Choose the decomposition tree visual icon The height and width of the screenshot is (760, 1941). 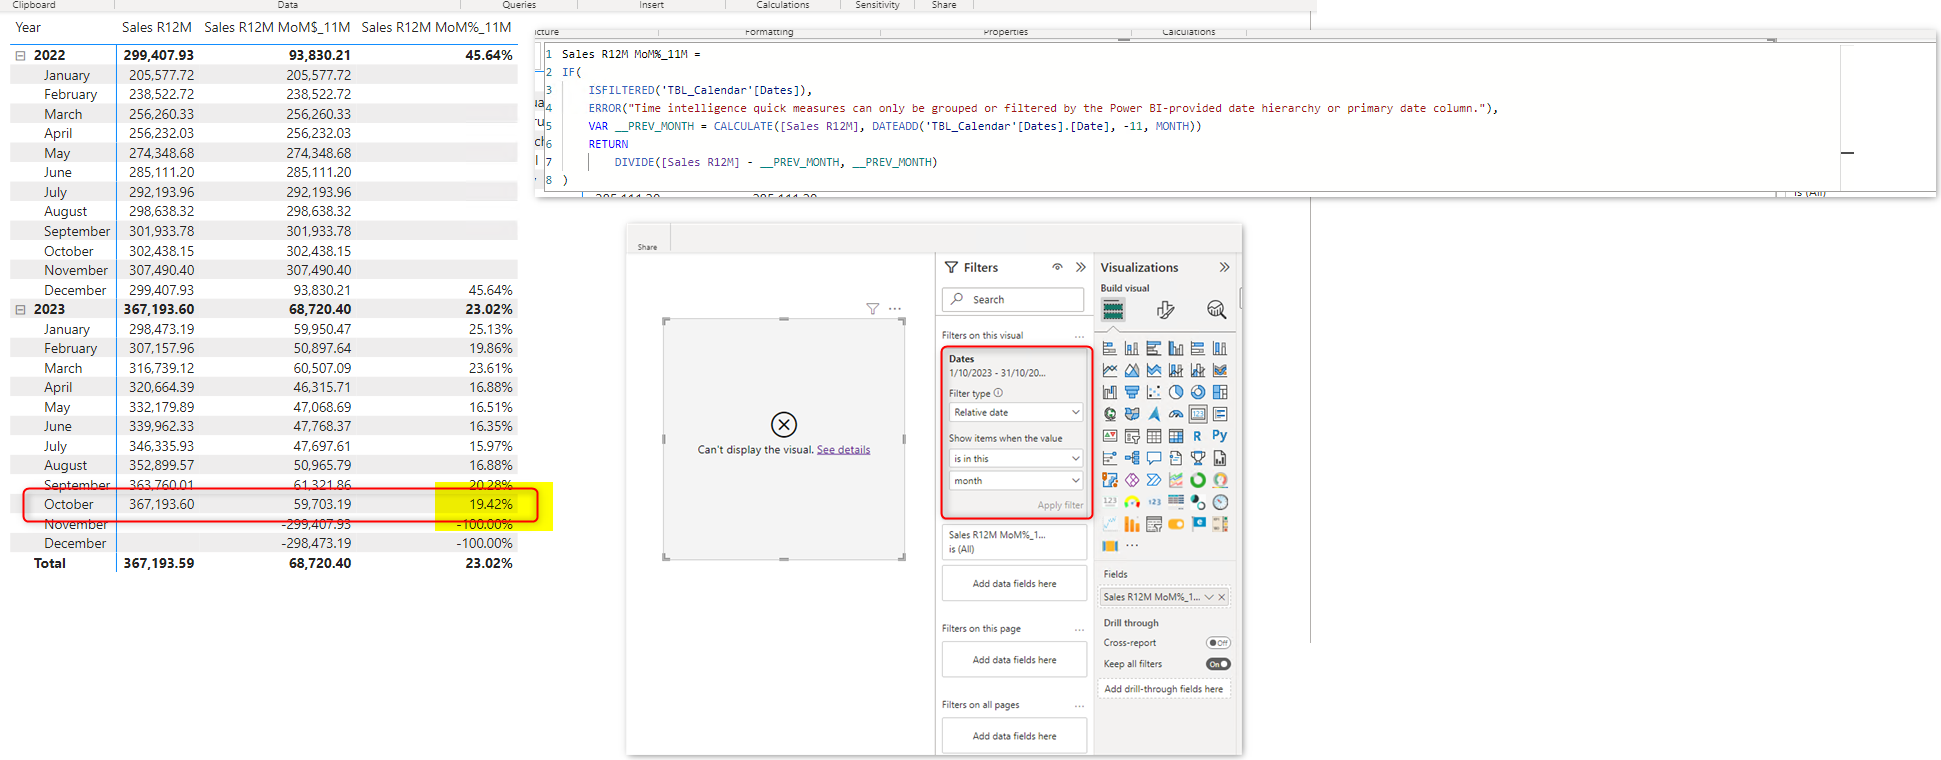coord(1132,458)
